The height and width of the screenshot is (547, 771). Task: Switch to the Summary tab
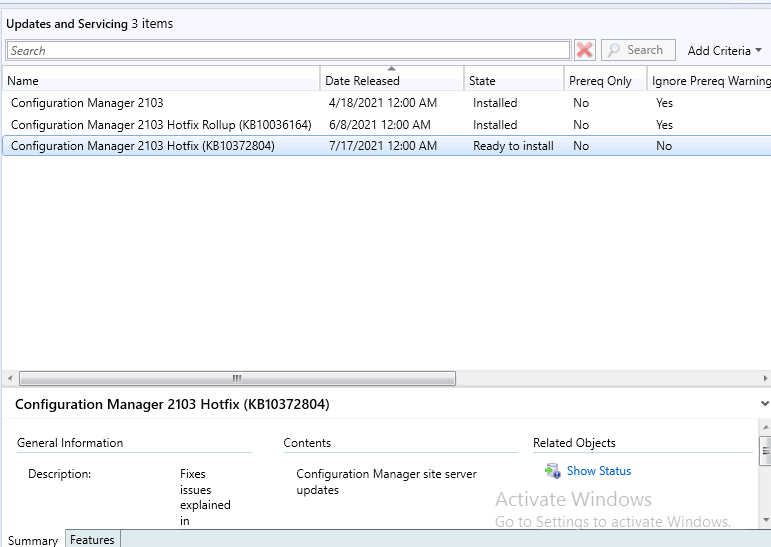(33, 540)
